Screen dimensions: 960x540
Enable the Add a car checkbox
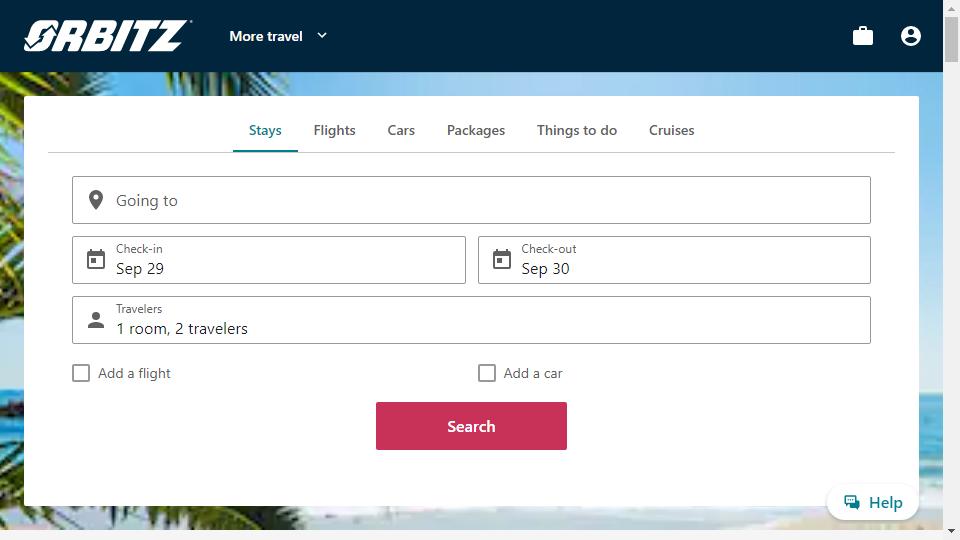click(x=487, y=373)
